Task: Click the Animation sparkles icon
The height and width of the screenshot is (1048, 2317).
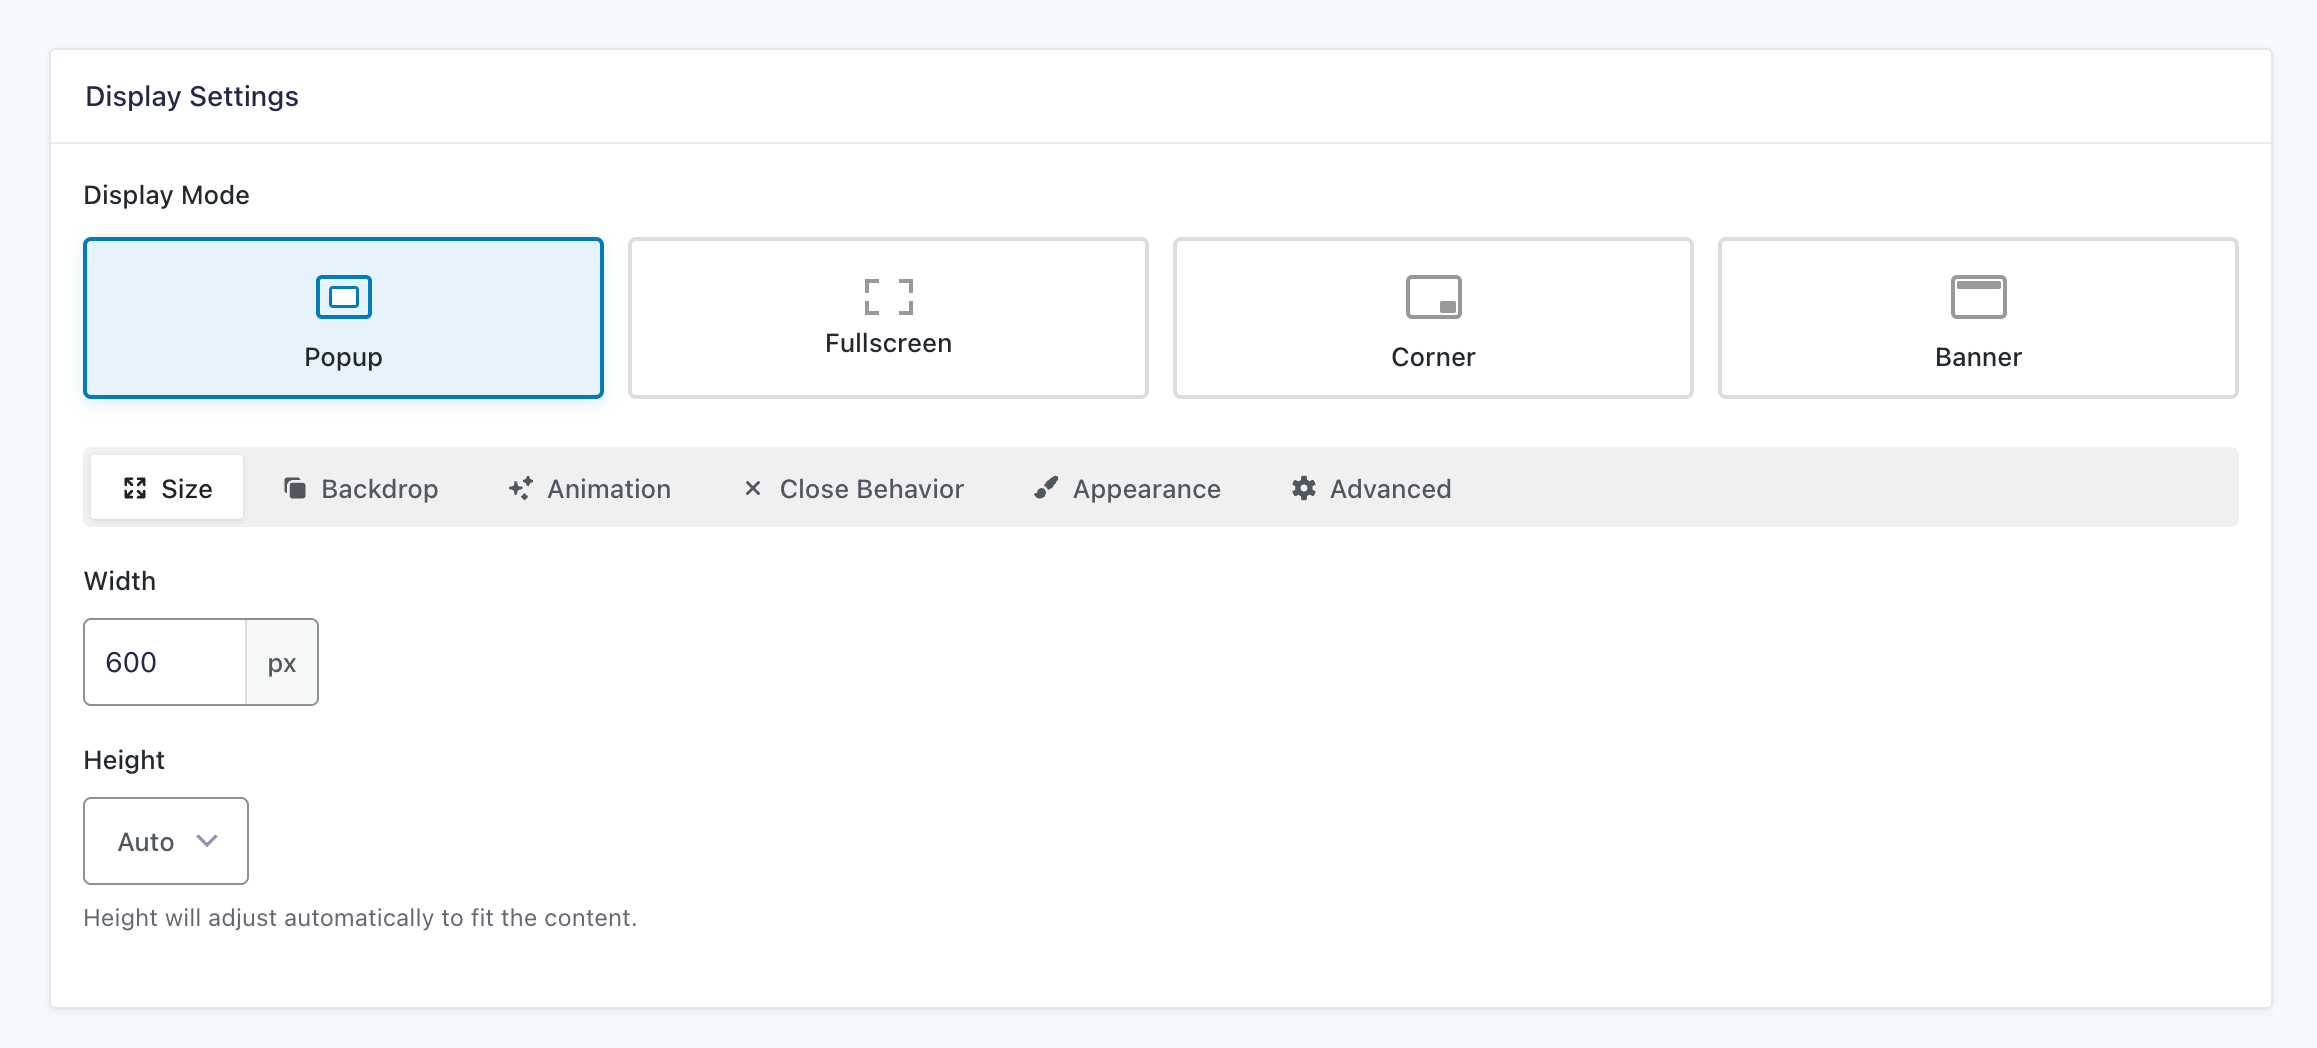Action: (x=521, y=488)
